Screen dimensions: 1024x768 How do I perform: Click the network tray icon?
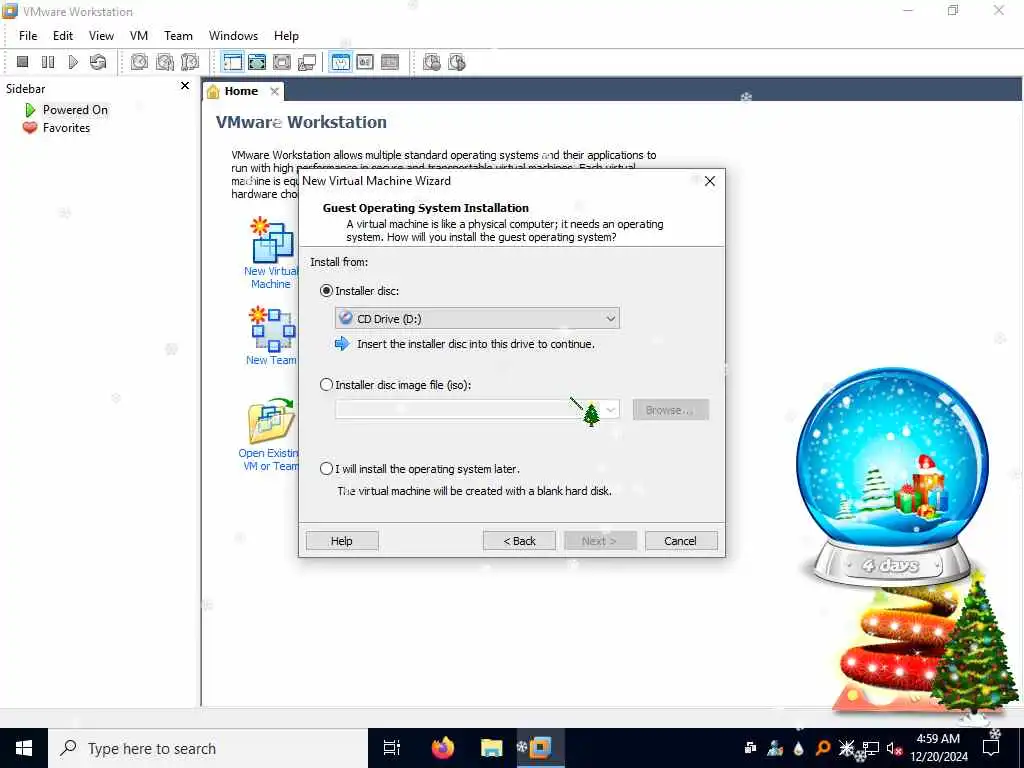pos(871,748)
